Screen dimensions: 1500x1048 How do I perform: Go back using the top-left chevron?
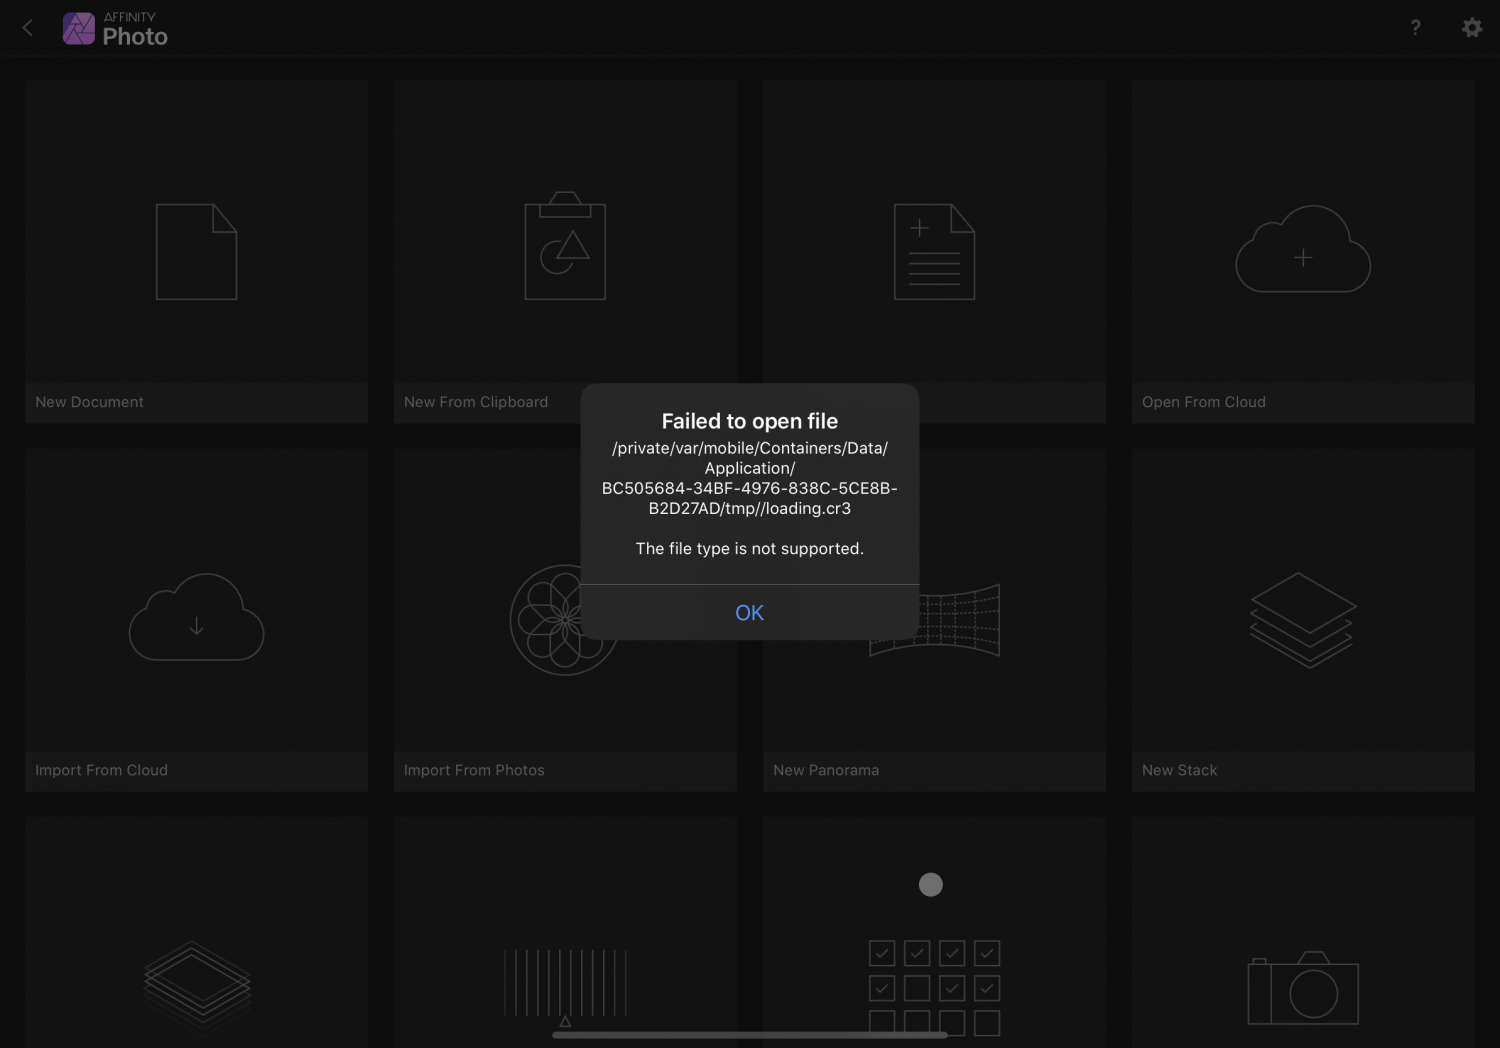pos(28,28)
